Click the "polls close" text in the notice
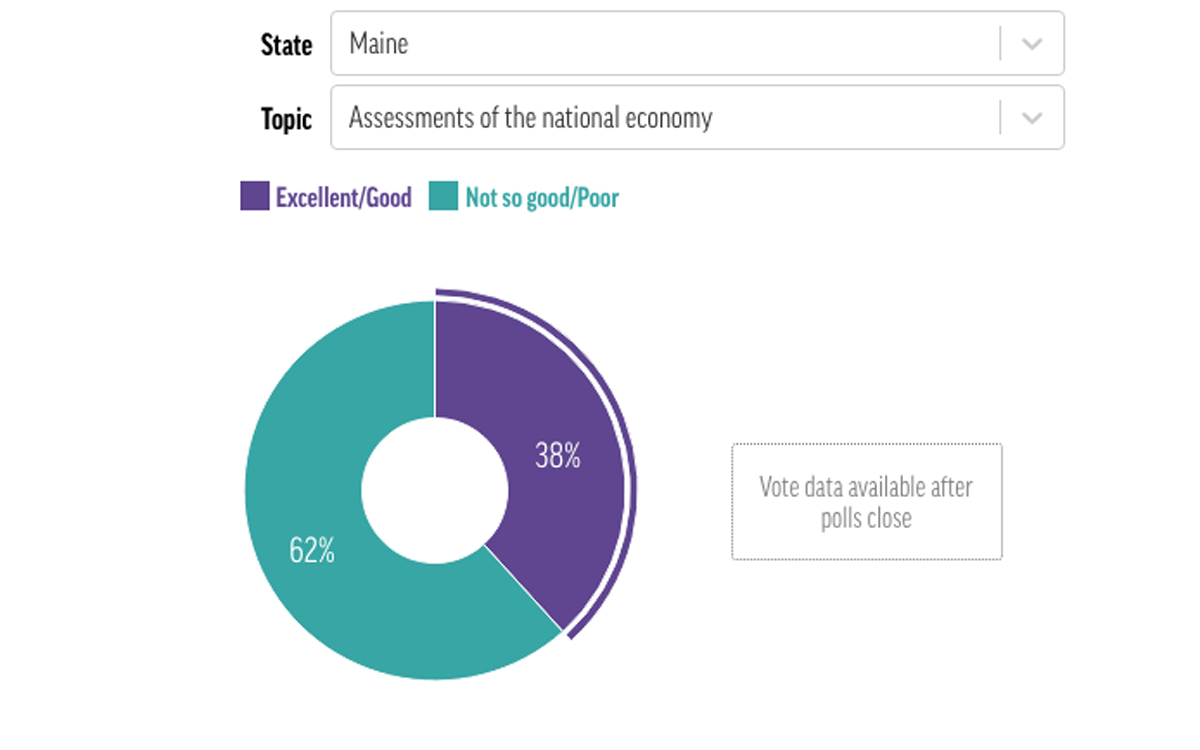Screen dimensions: 1200x750 pos(866,519)
